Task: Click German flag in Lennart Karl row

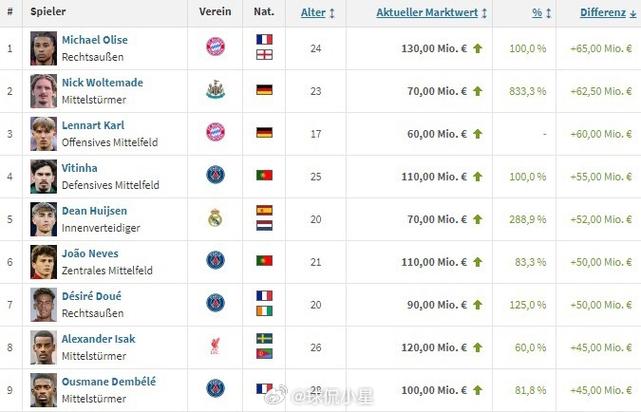Action: point(264,132)
